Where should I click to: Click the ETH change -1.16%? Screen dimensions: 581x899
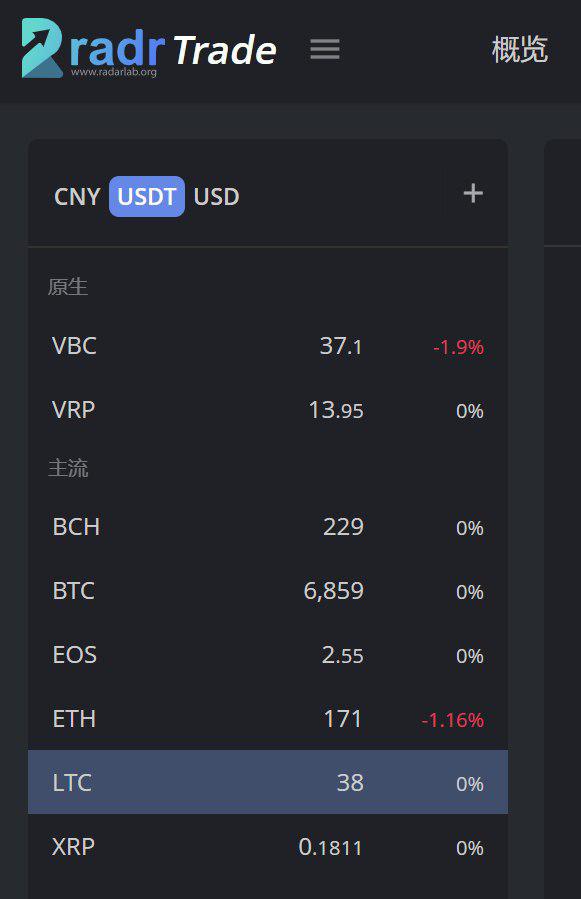click(453, 720)
